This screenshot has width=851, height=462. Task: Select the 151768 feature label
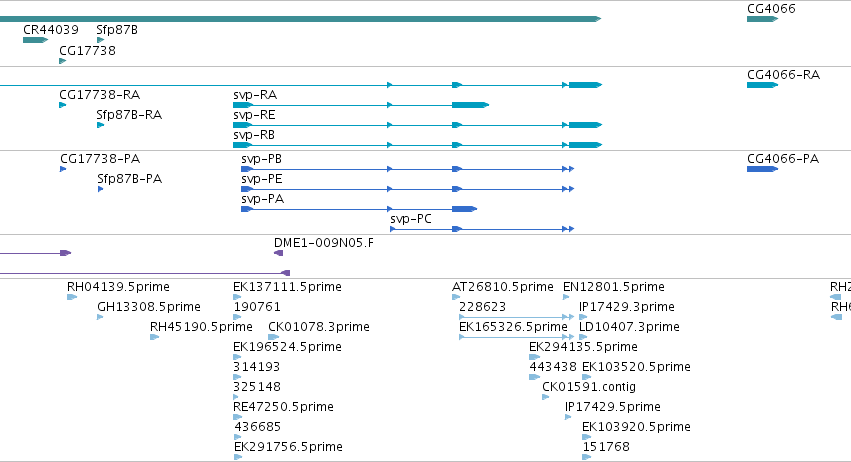point(606,447)
